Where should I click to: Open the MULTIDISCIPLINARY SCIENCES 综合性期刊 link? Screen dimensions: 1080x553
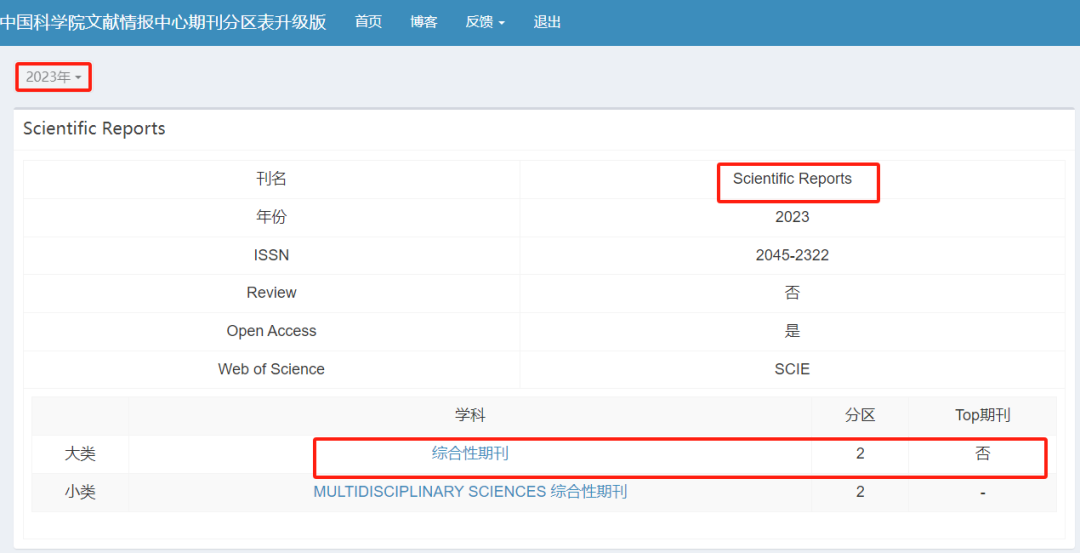(x=470, y=492)
